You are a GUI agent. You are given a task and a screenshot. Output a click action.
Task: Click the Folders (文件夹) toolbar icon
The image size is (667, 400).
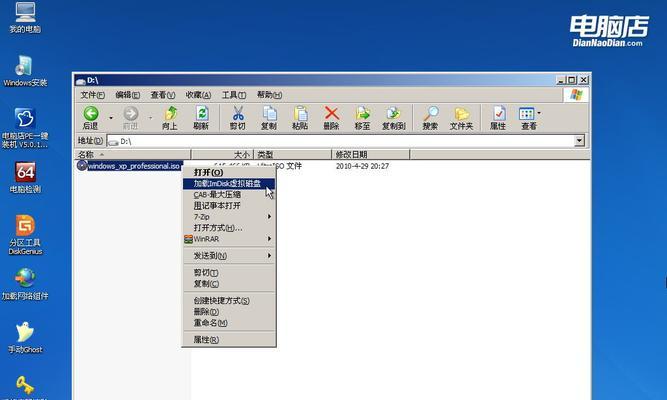pyautogui.click(x=461, y=114)
